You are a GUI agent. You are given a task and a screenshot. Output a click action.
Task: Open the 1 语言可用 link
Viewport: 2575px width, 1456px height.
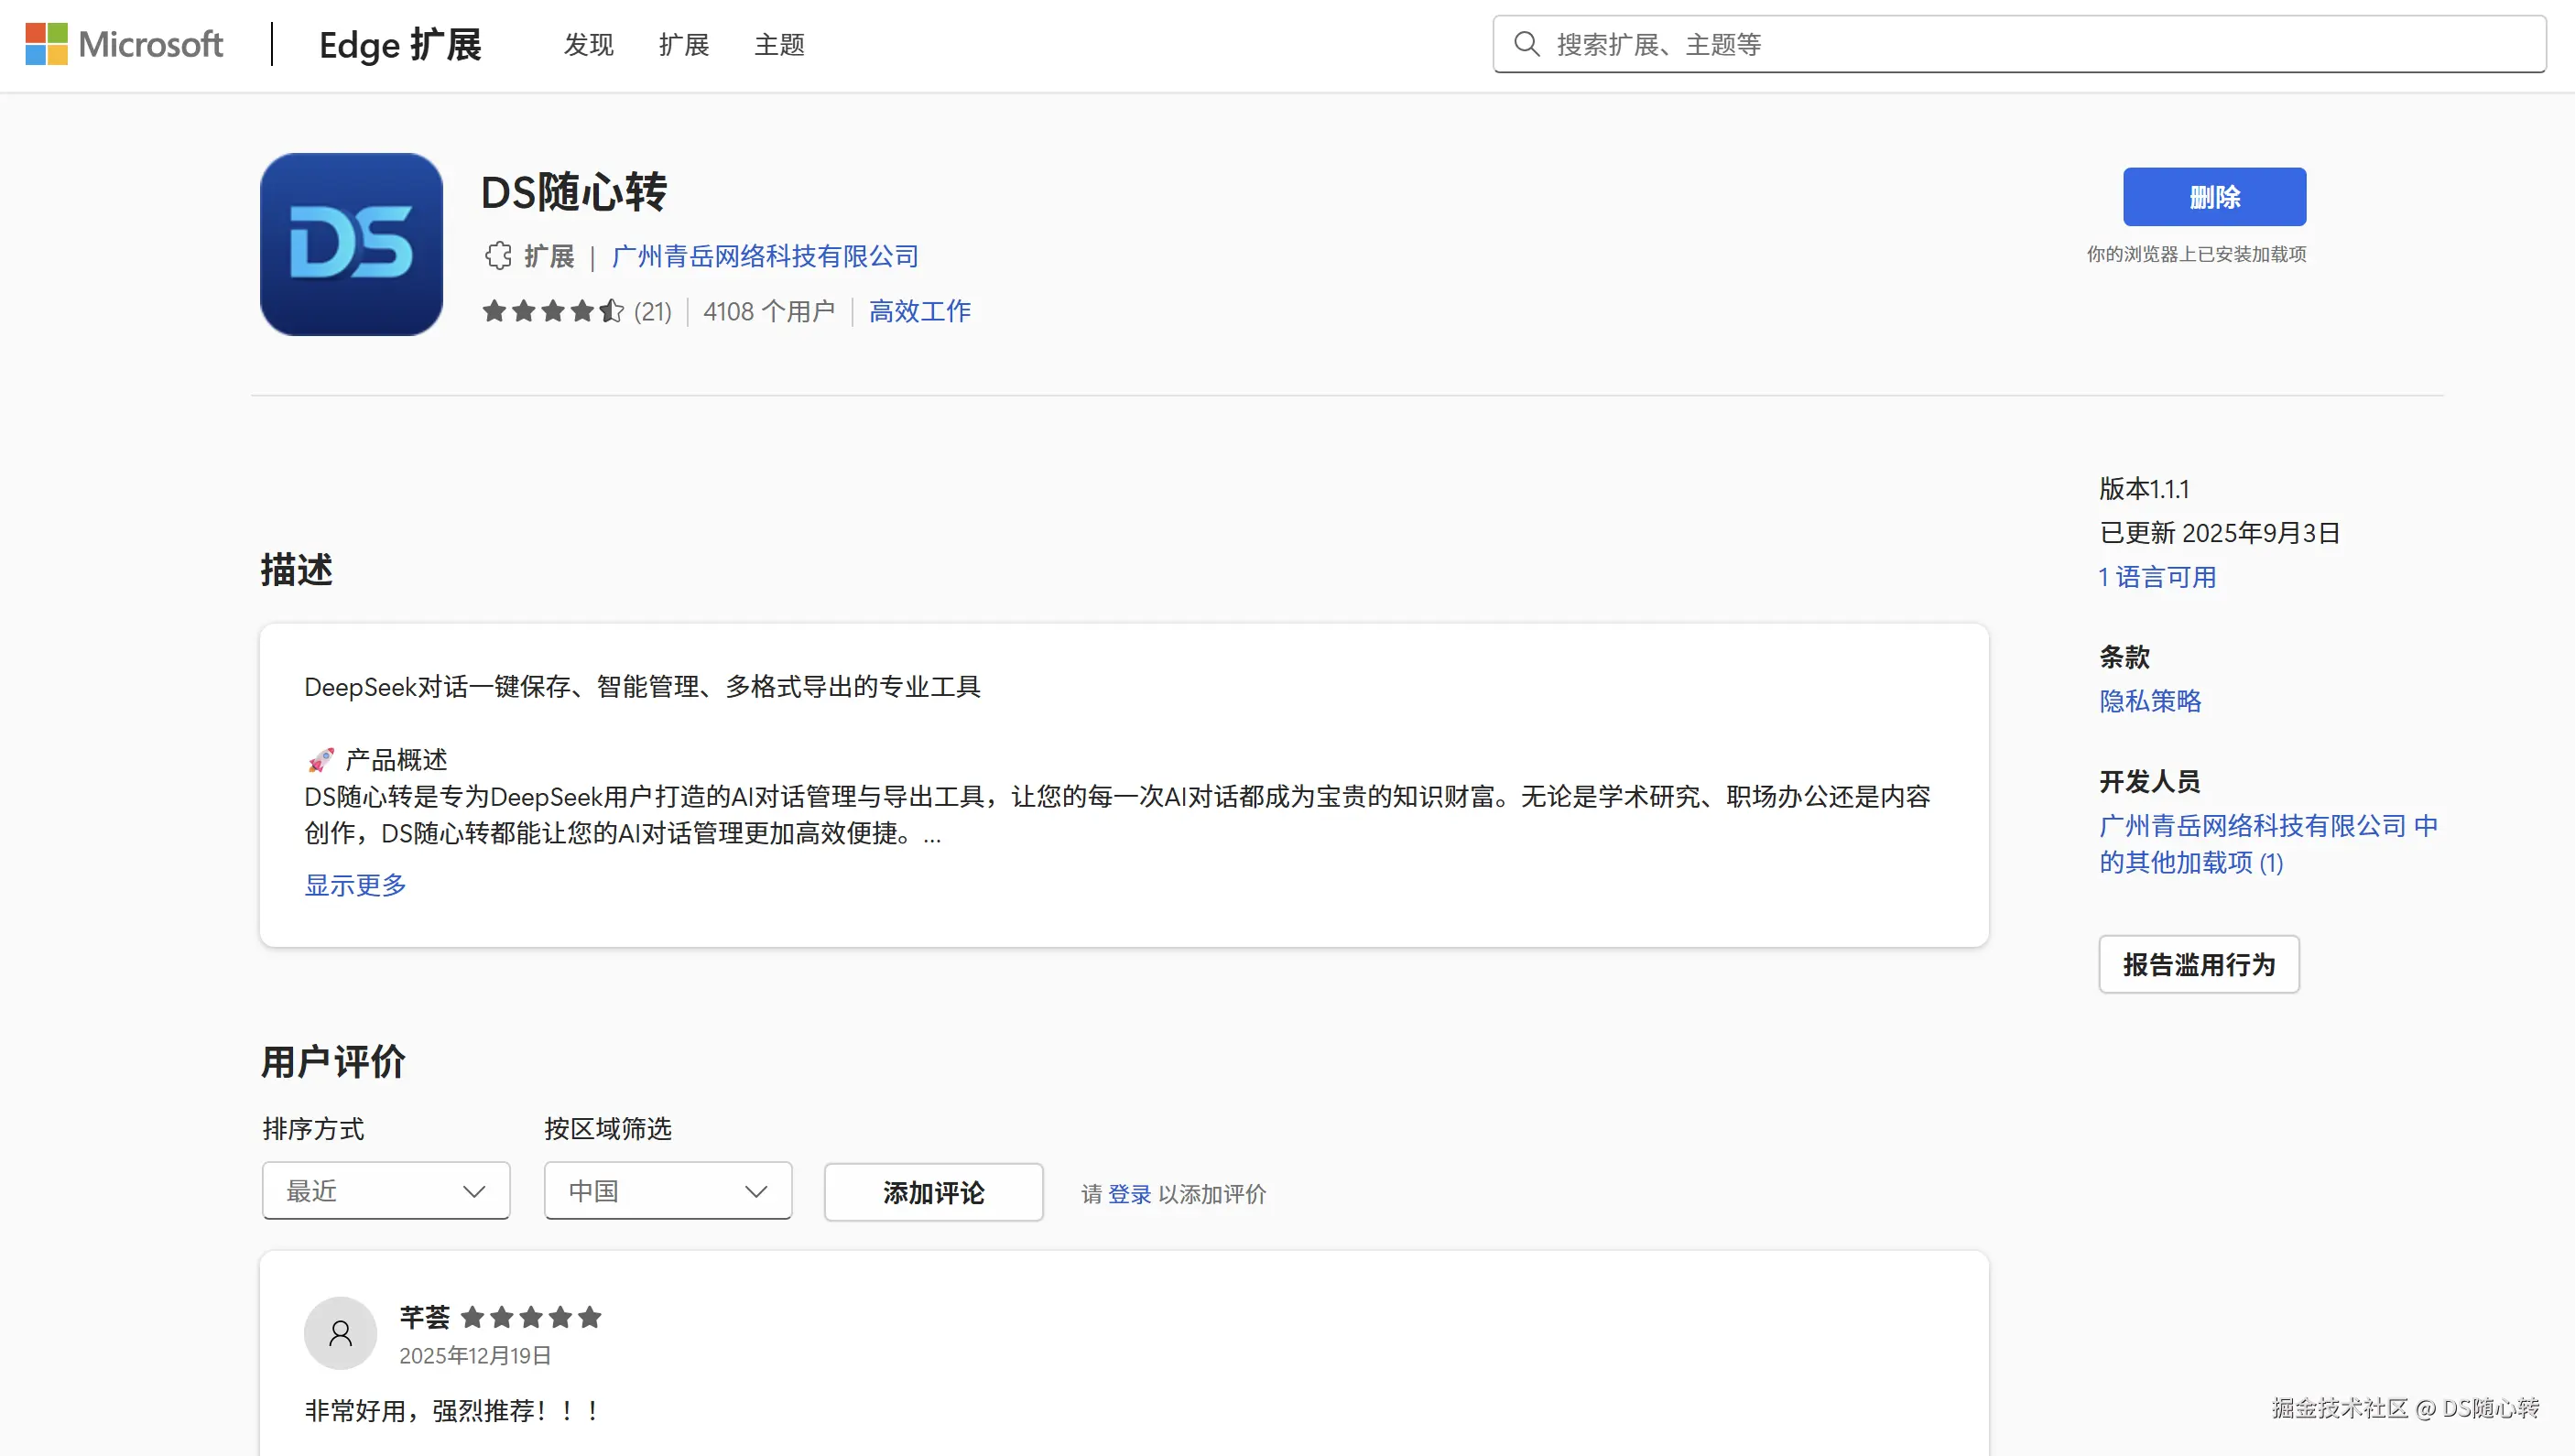2157,577
